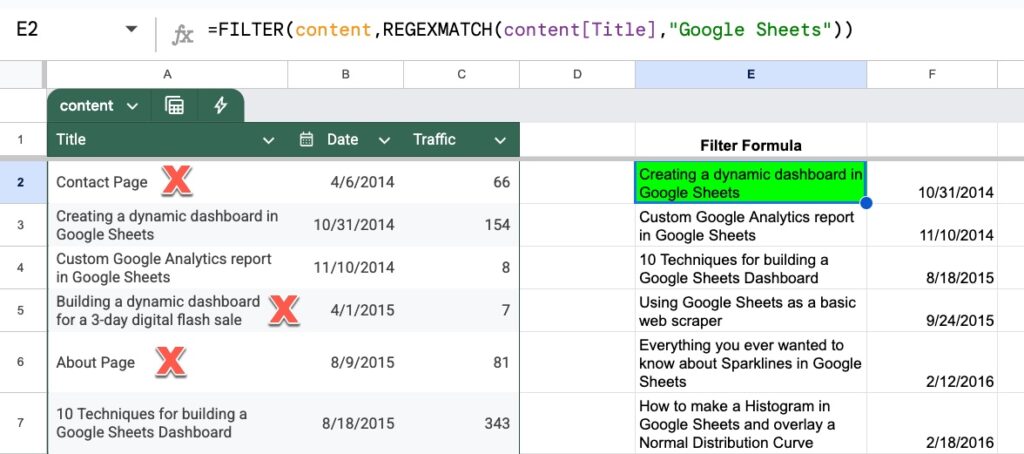Select column A header
The height and width of the screenshot is (454, 1024).
pos(167,74)
